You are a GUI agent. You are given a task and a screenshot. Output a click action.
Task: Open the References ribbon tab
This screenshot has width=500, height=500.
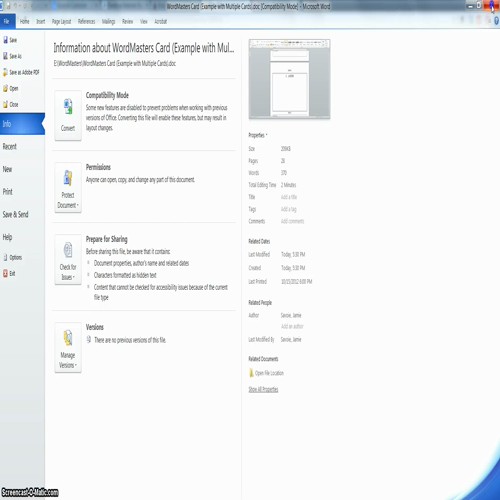pyautogui.click(x=86, y=21)
